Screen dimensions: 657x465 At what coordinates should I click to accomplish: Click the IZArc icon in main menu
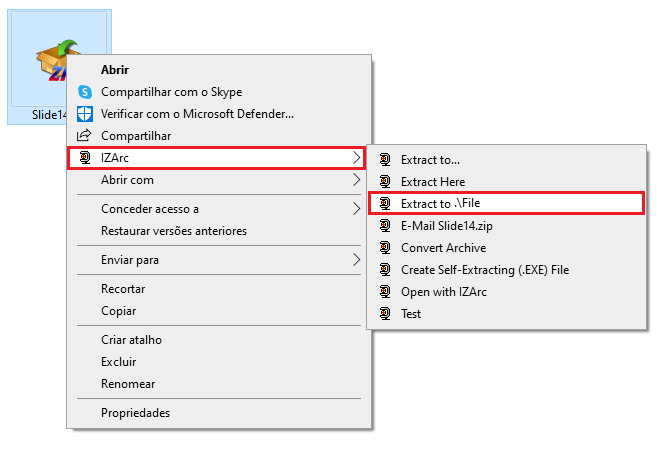click(85, 158)
